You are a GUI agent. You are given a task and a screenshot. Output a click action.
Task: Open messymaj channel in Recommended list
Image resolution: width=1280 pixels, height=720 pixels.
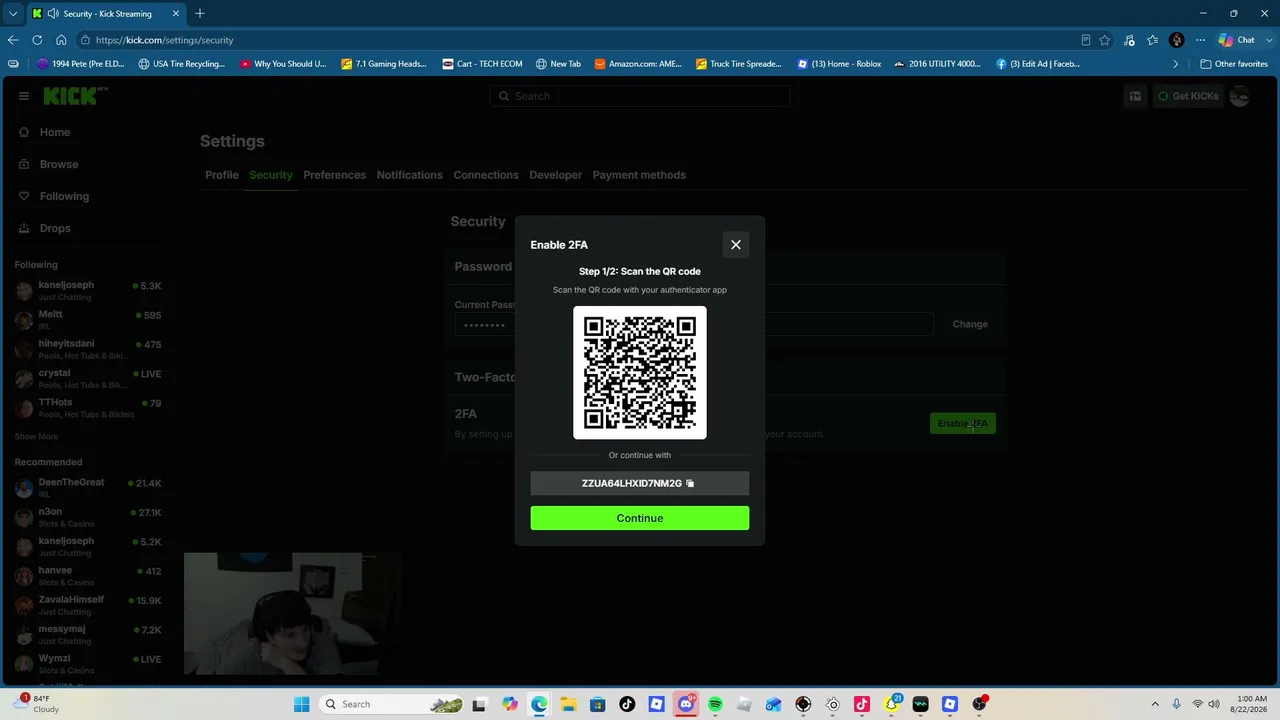pyautogui.click(x=88, y=634)
